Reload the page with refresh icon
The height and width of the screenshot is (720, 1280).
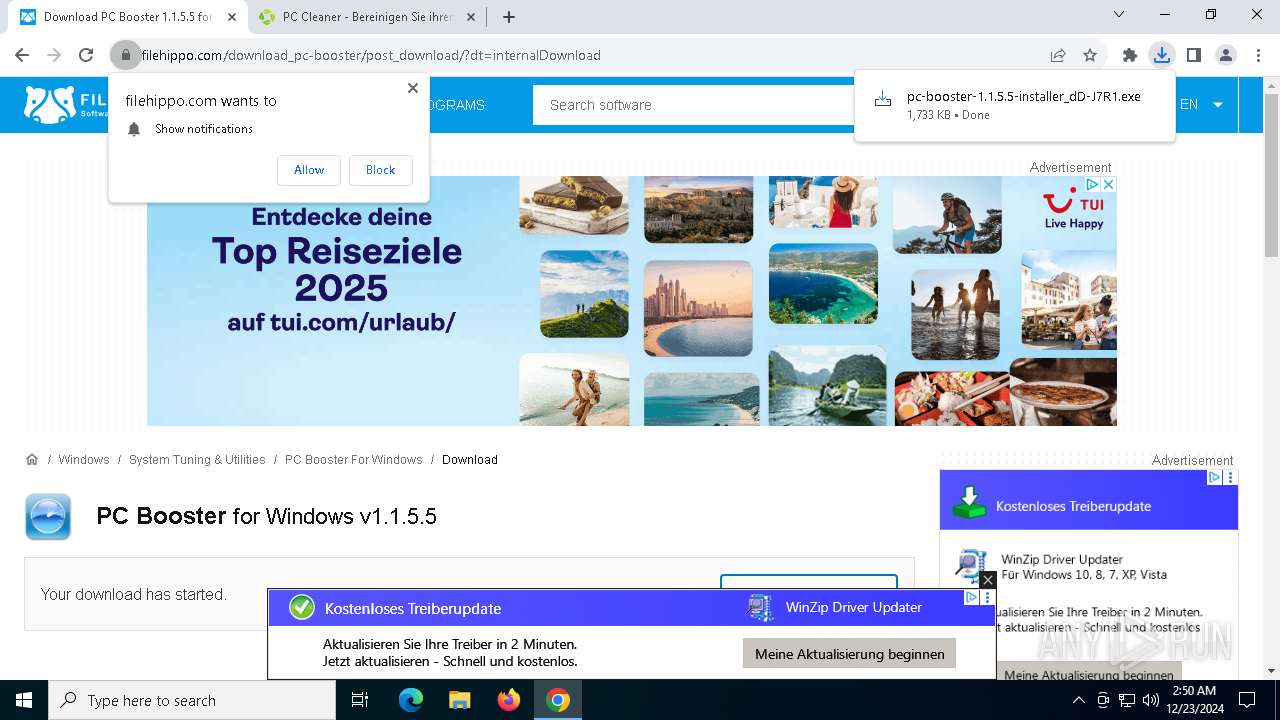(x=86, y=55)
